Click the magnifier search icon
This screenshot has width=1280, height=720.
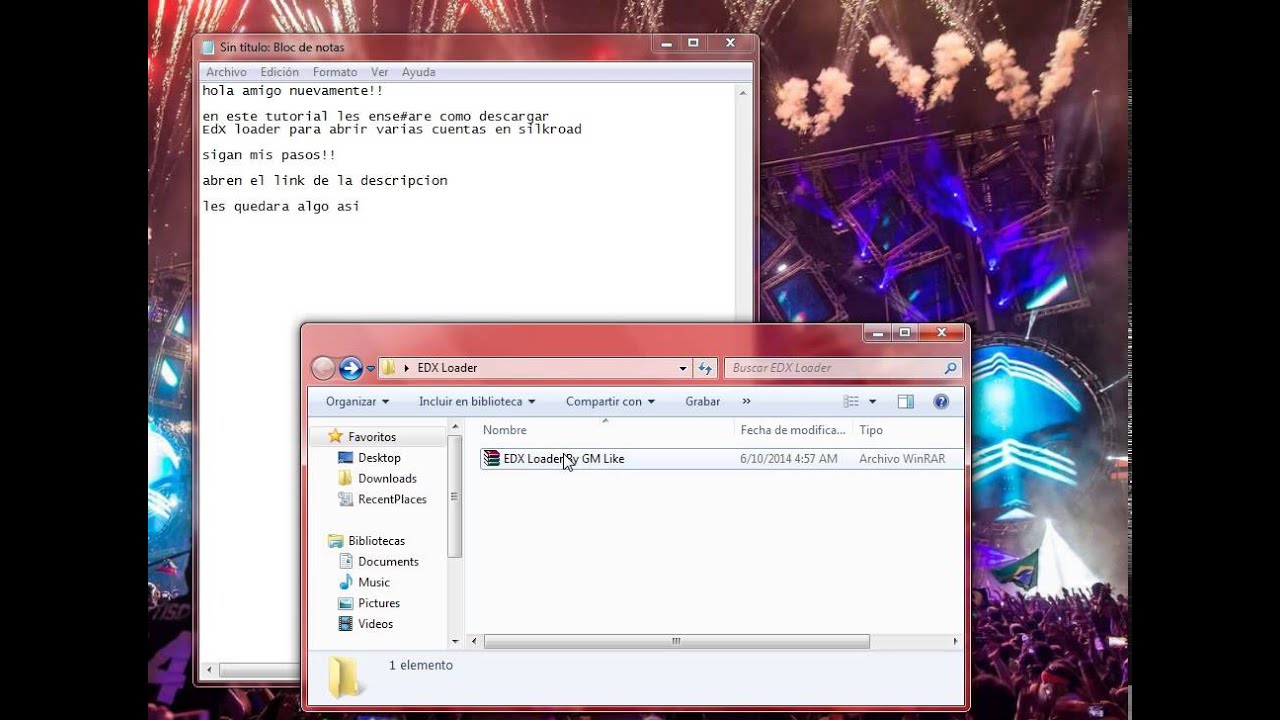951,368
